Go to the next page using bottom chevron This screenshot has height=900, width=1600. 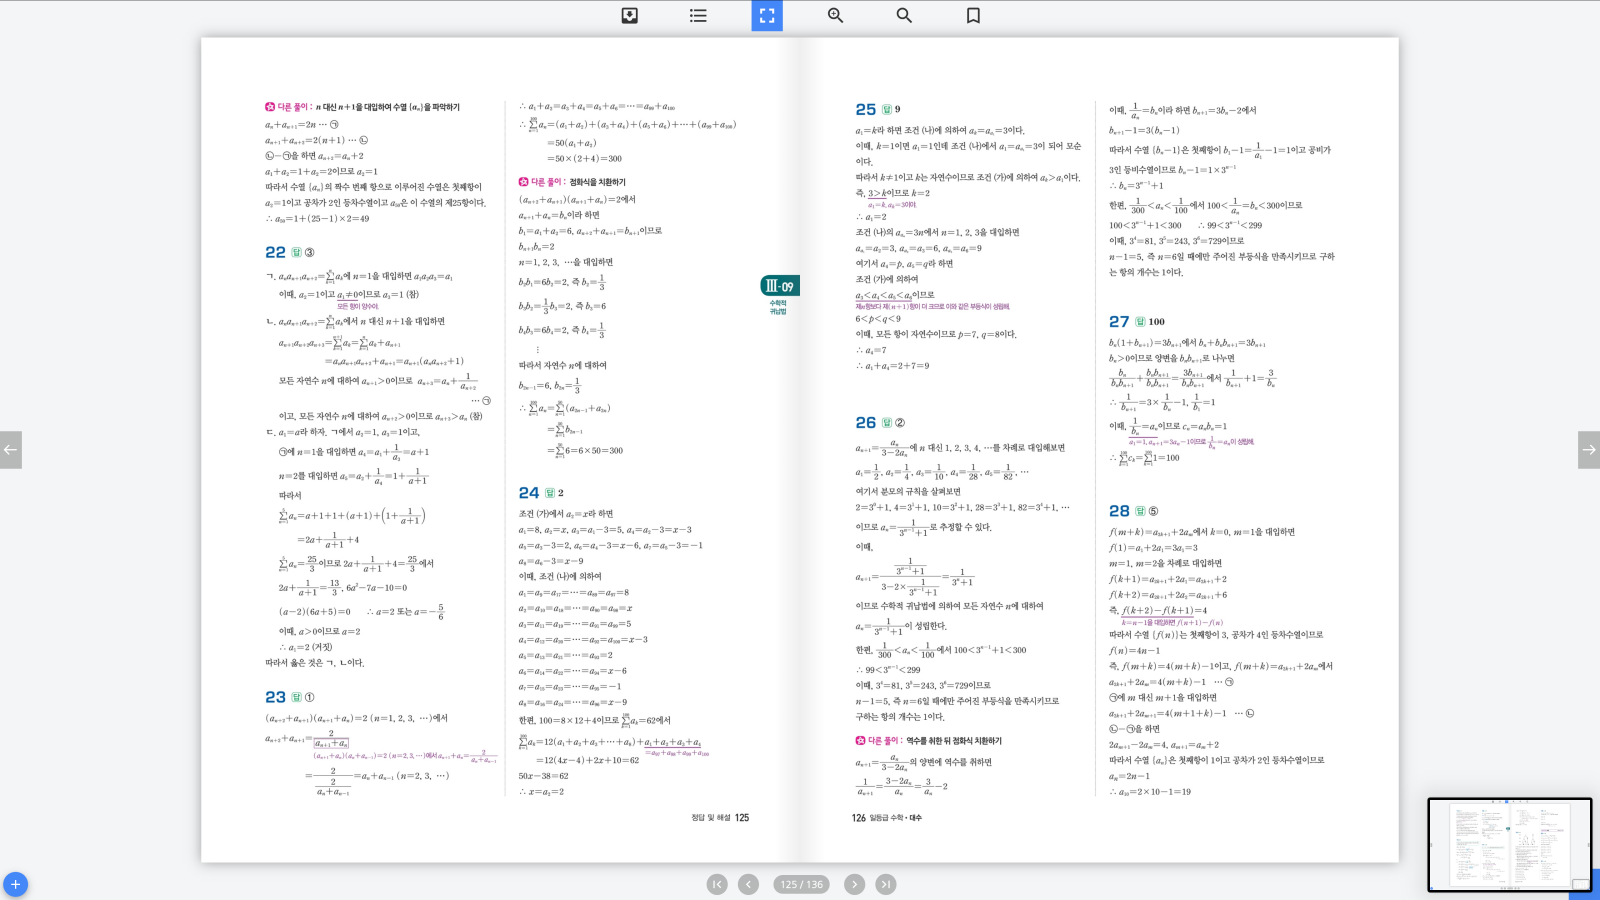click(854, 884)
